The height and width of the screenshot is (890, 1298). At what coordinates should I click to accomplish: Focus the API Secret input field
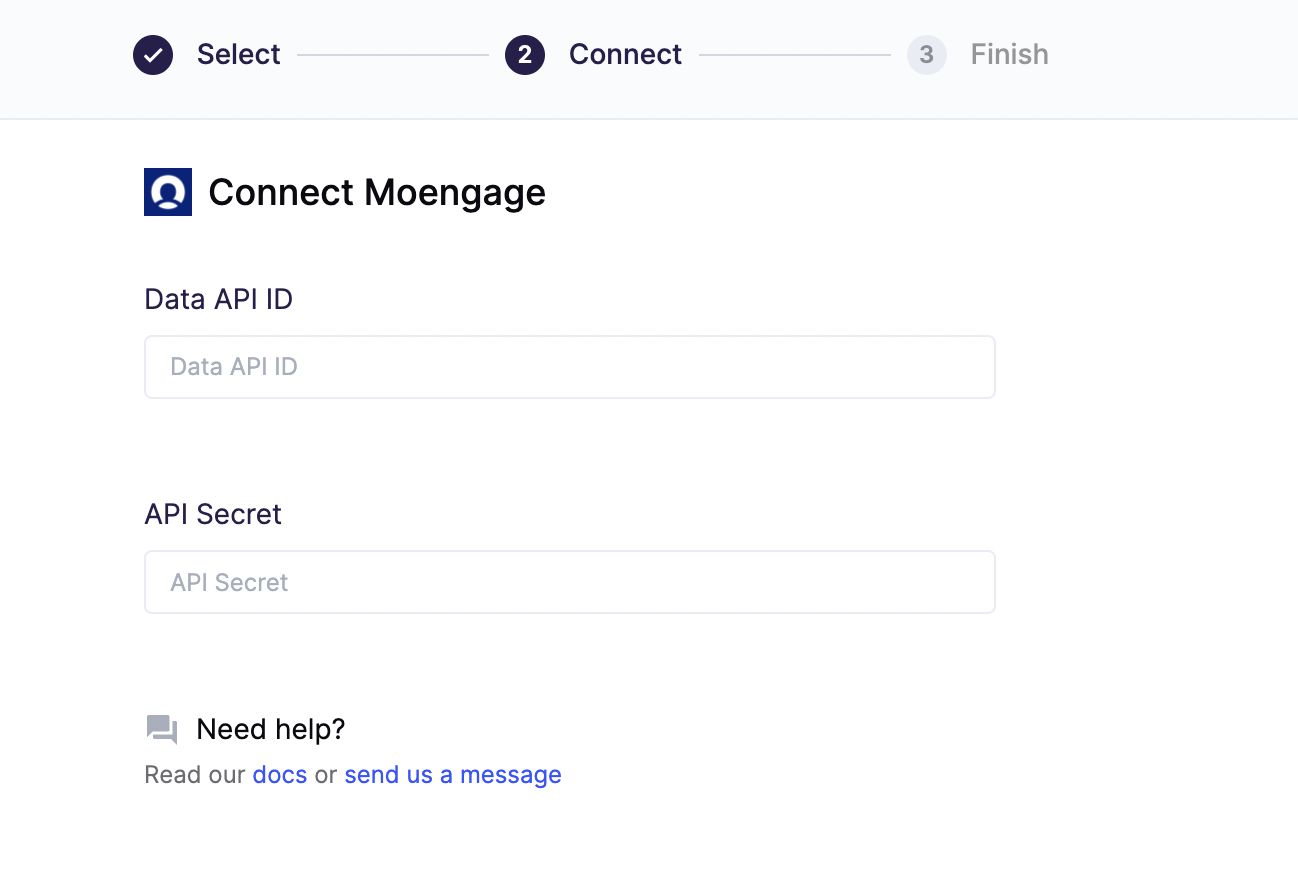[x=570, y=582]
